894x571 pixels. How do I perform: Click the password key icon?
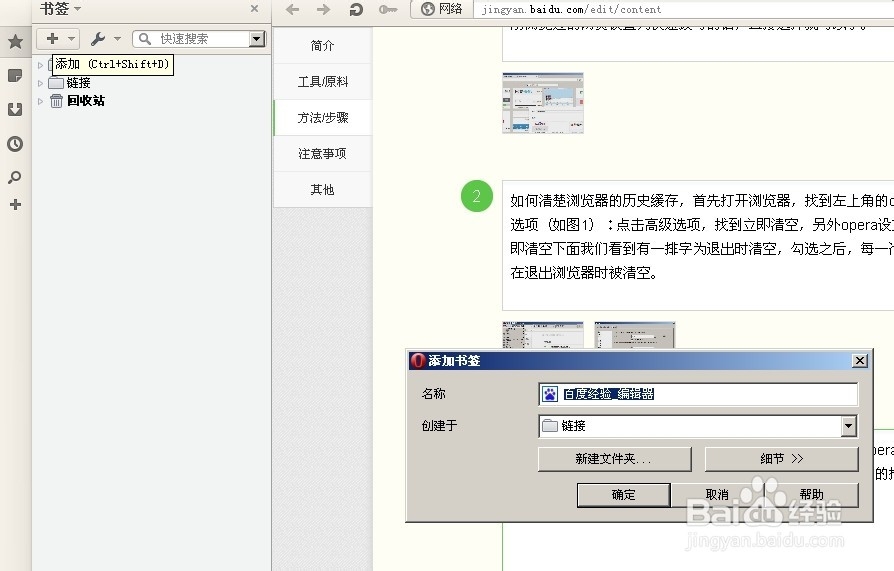coord(388,9)
